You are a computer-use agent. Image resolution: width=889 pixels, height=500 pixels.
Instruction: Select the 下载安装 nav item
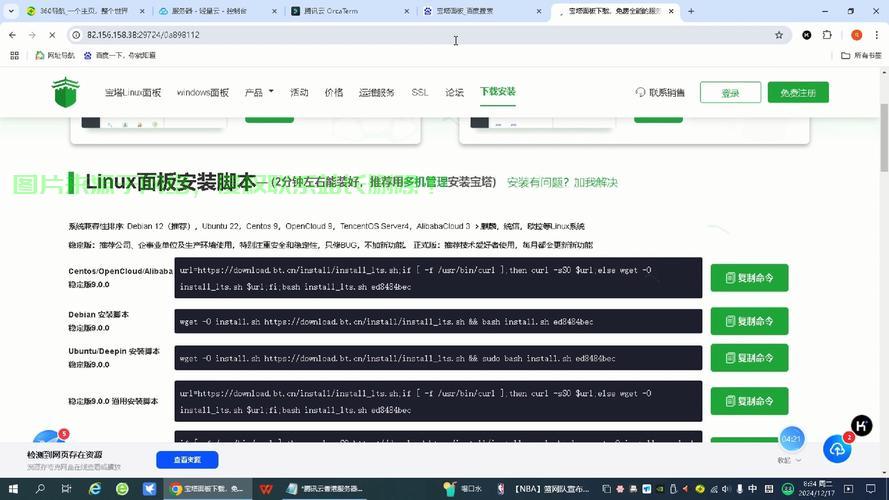498,91
